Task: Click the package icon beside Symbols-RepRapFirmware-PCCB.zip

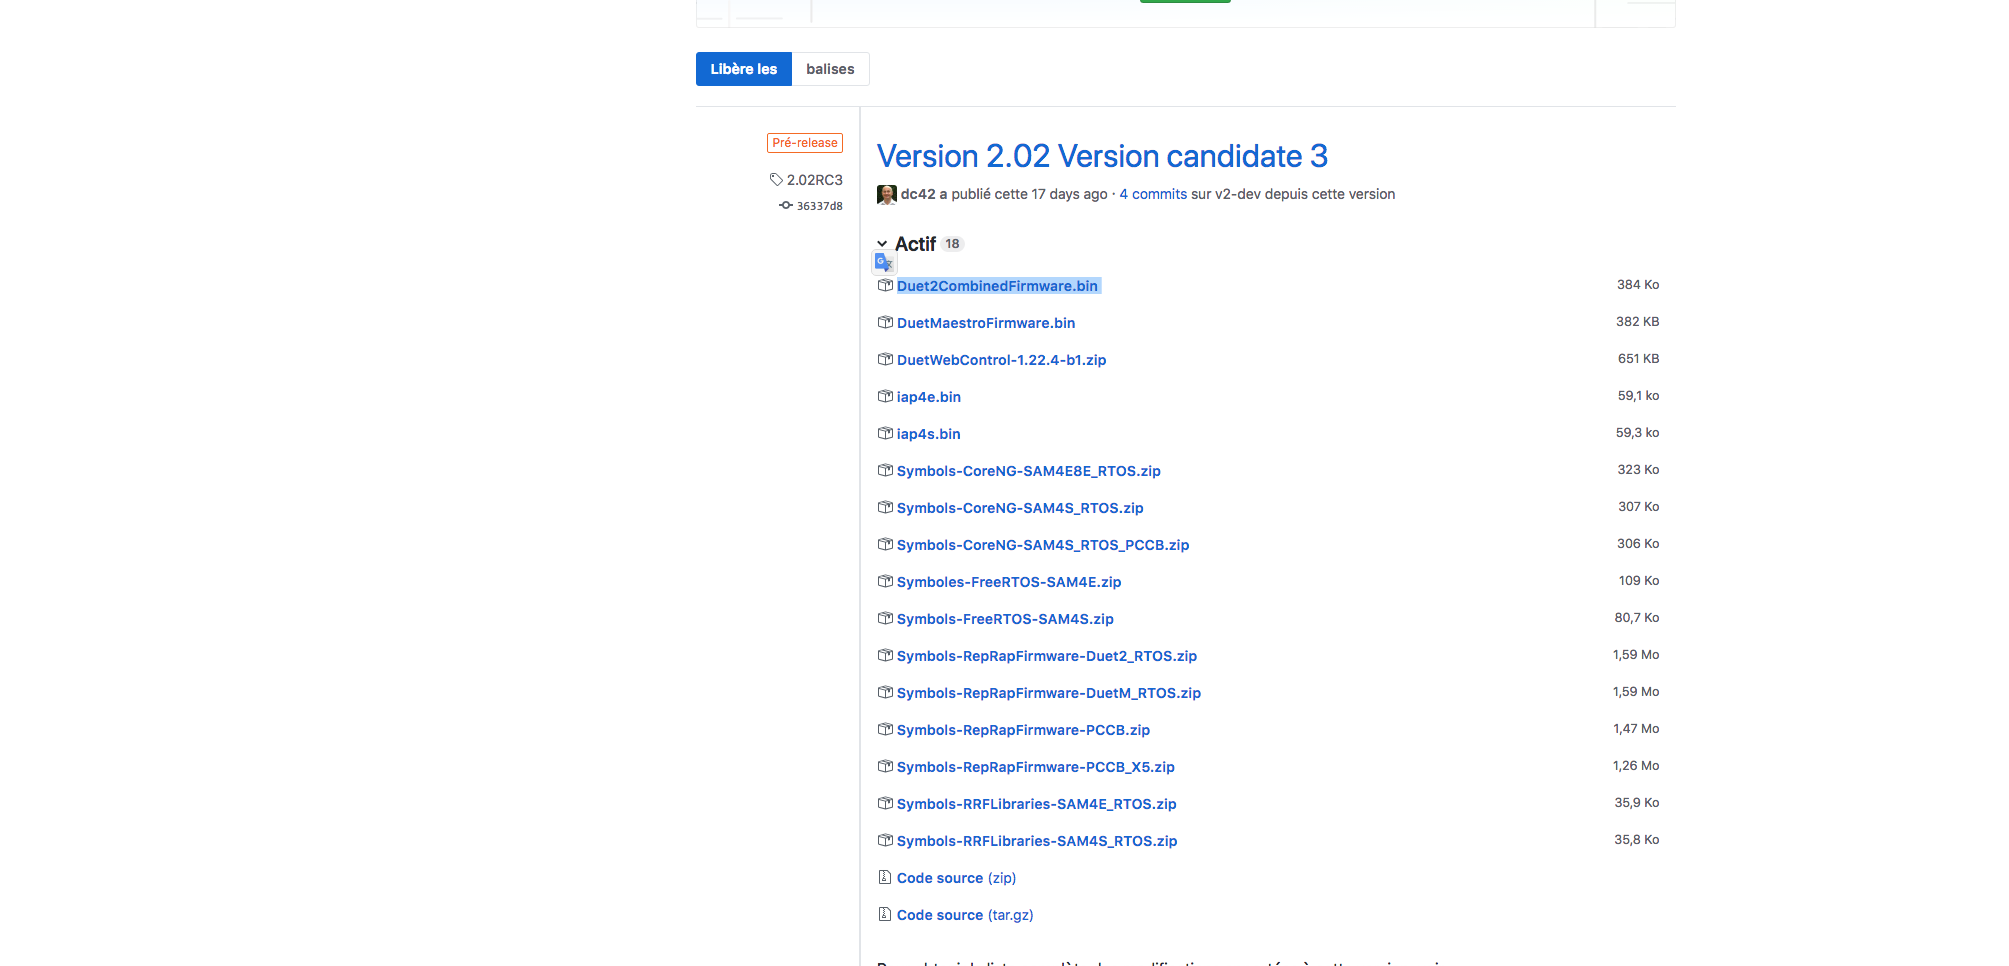Action: tap(885, 729)
